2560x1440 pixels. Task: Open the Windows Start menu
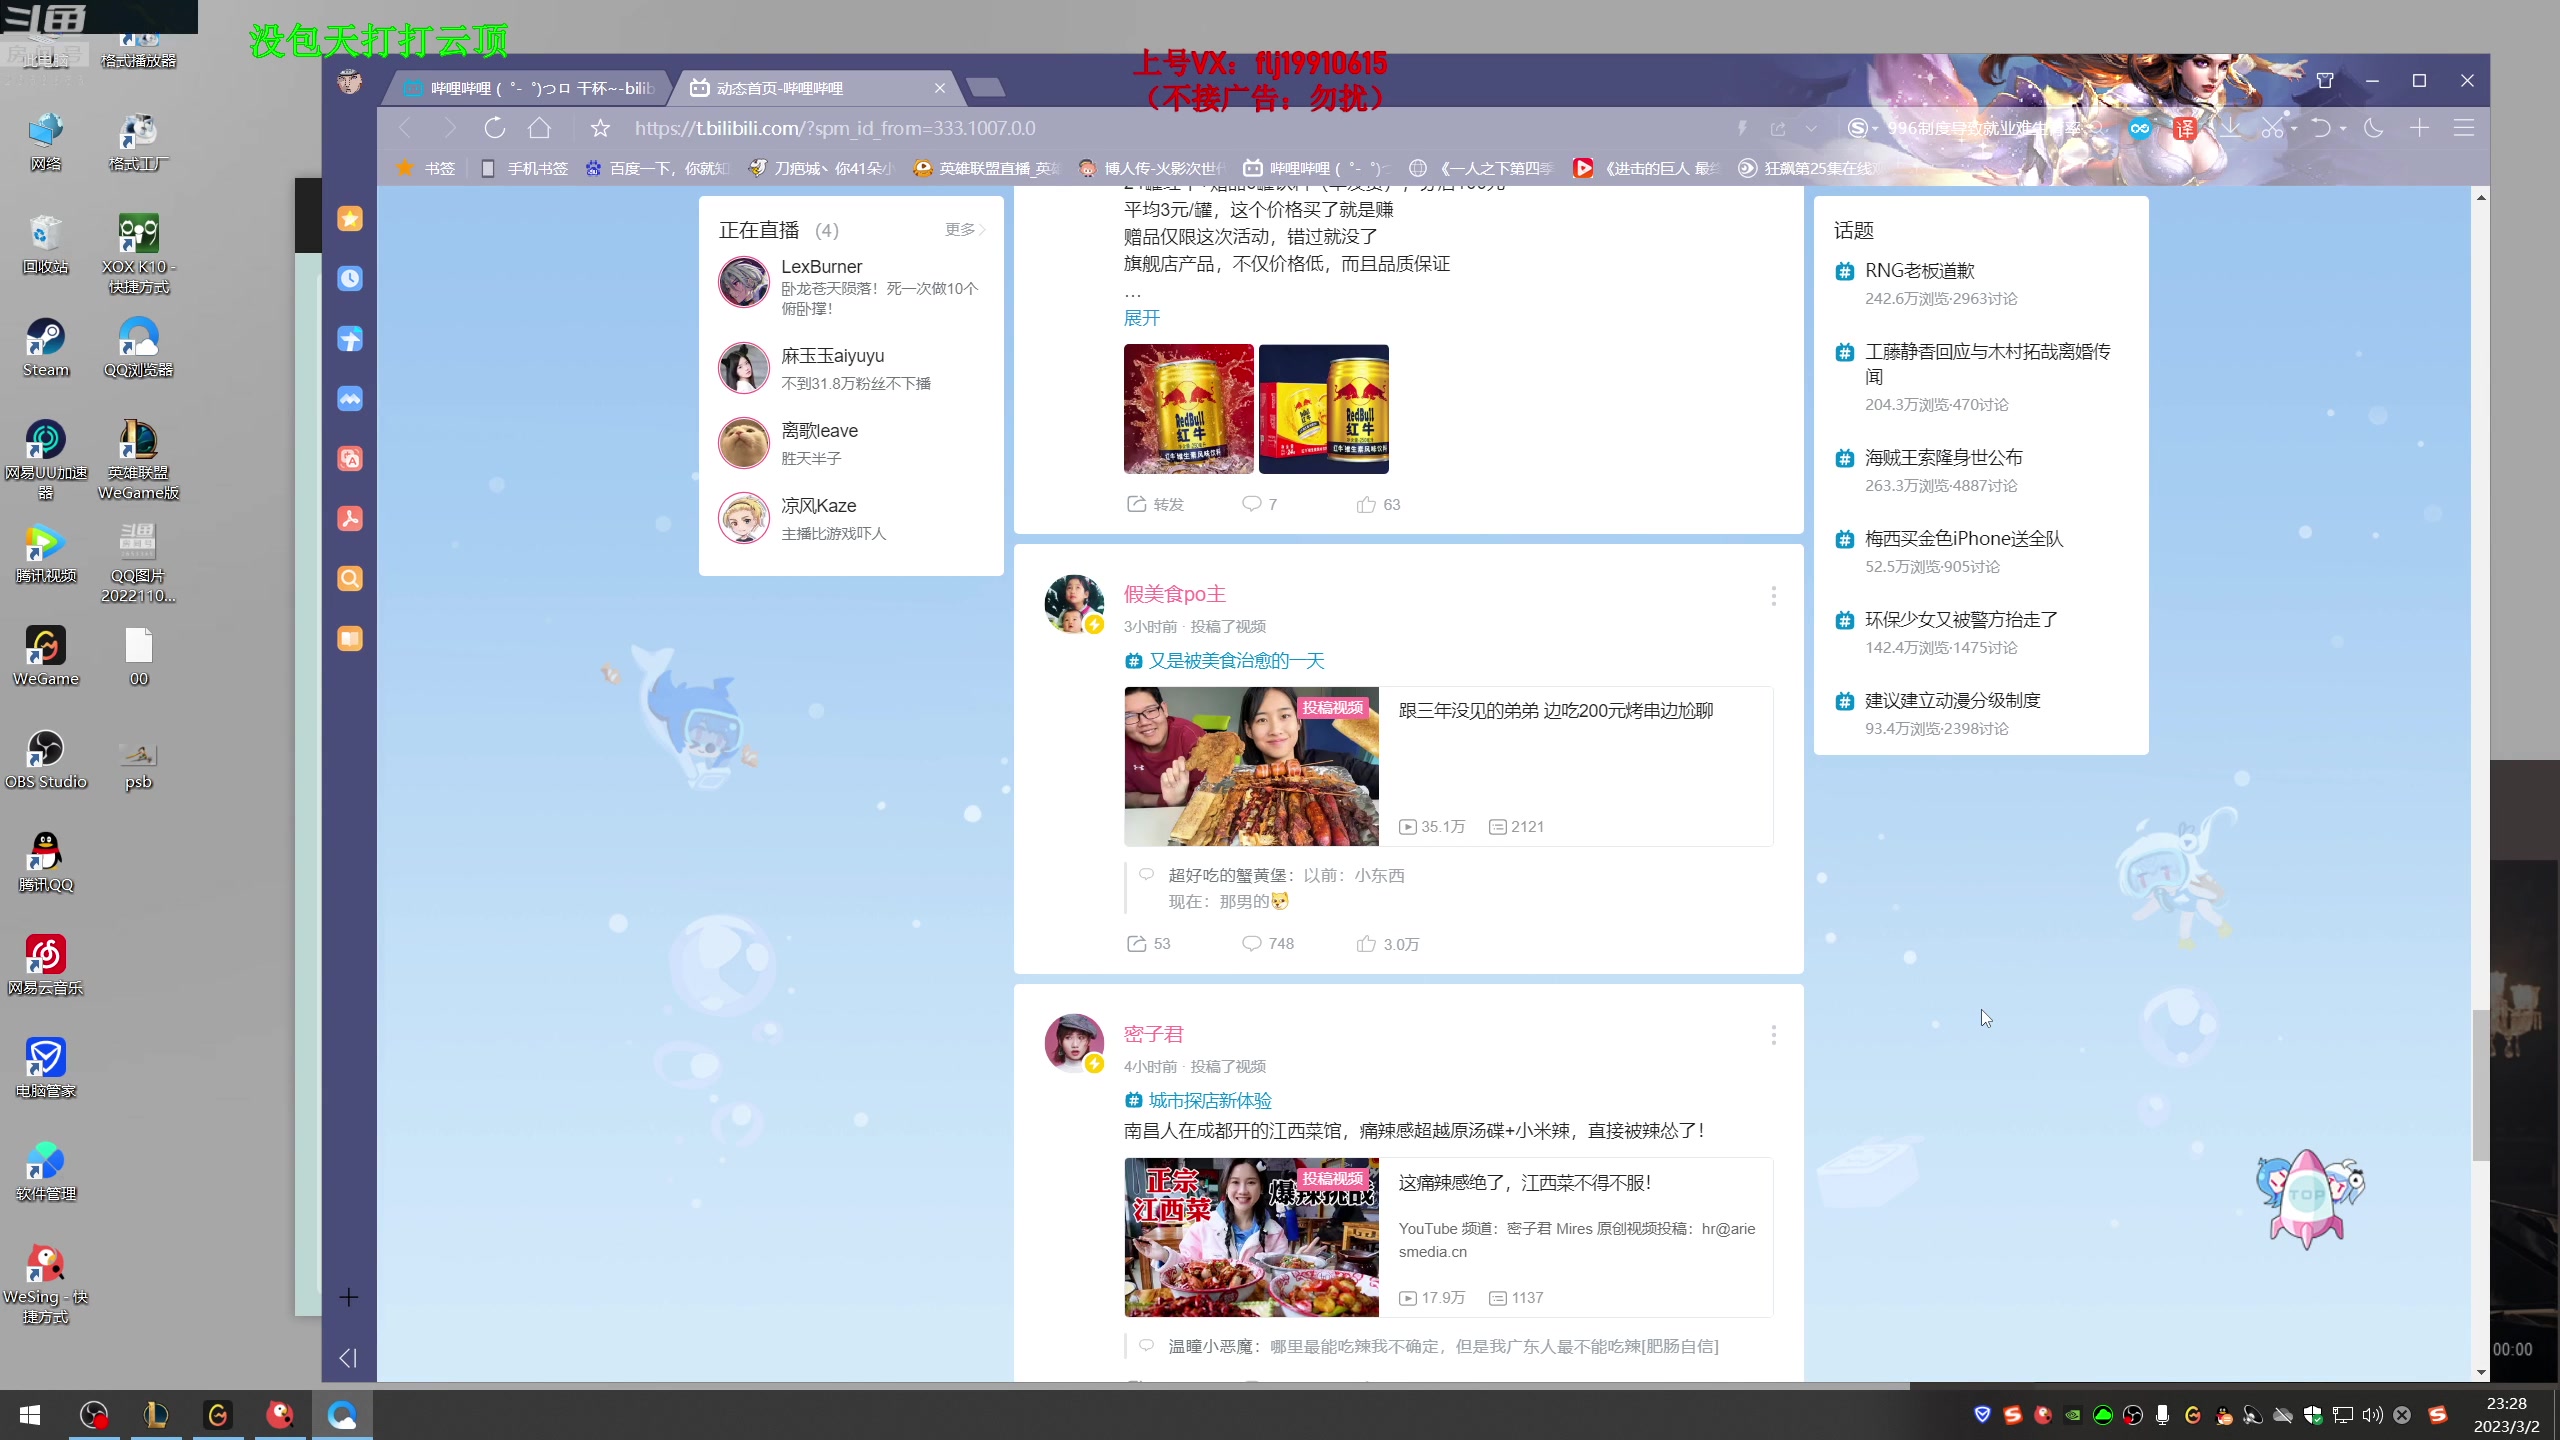coord(30,1415)
